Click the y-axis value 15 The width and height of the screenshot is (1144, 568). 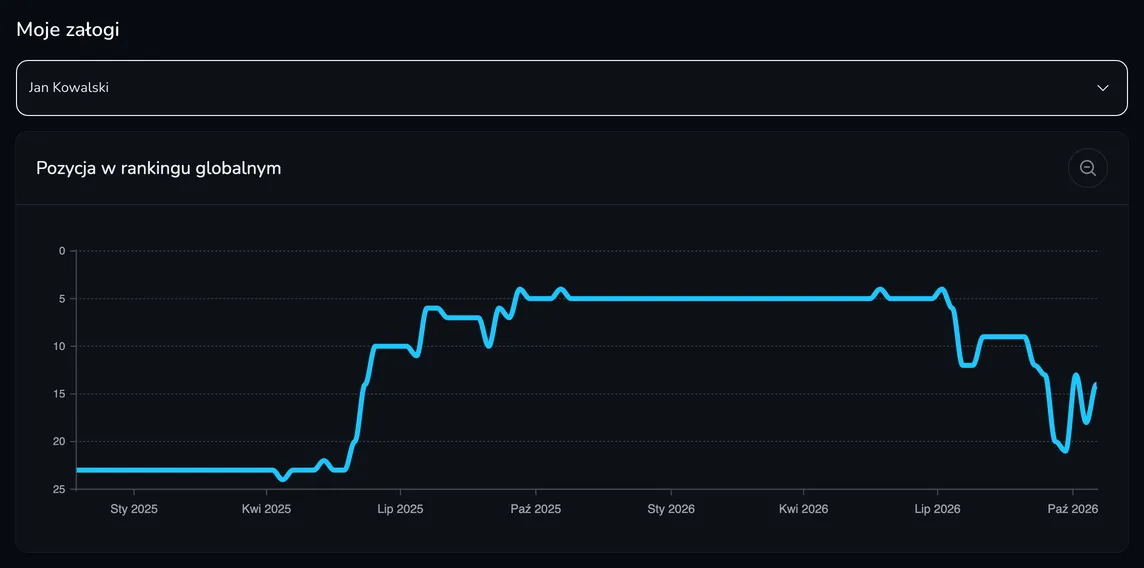(60, 394)
